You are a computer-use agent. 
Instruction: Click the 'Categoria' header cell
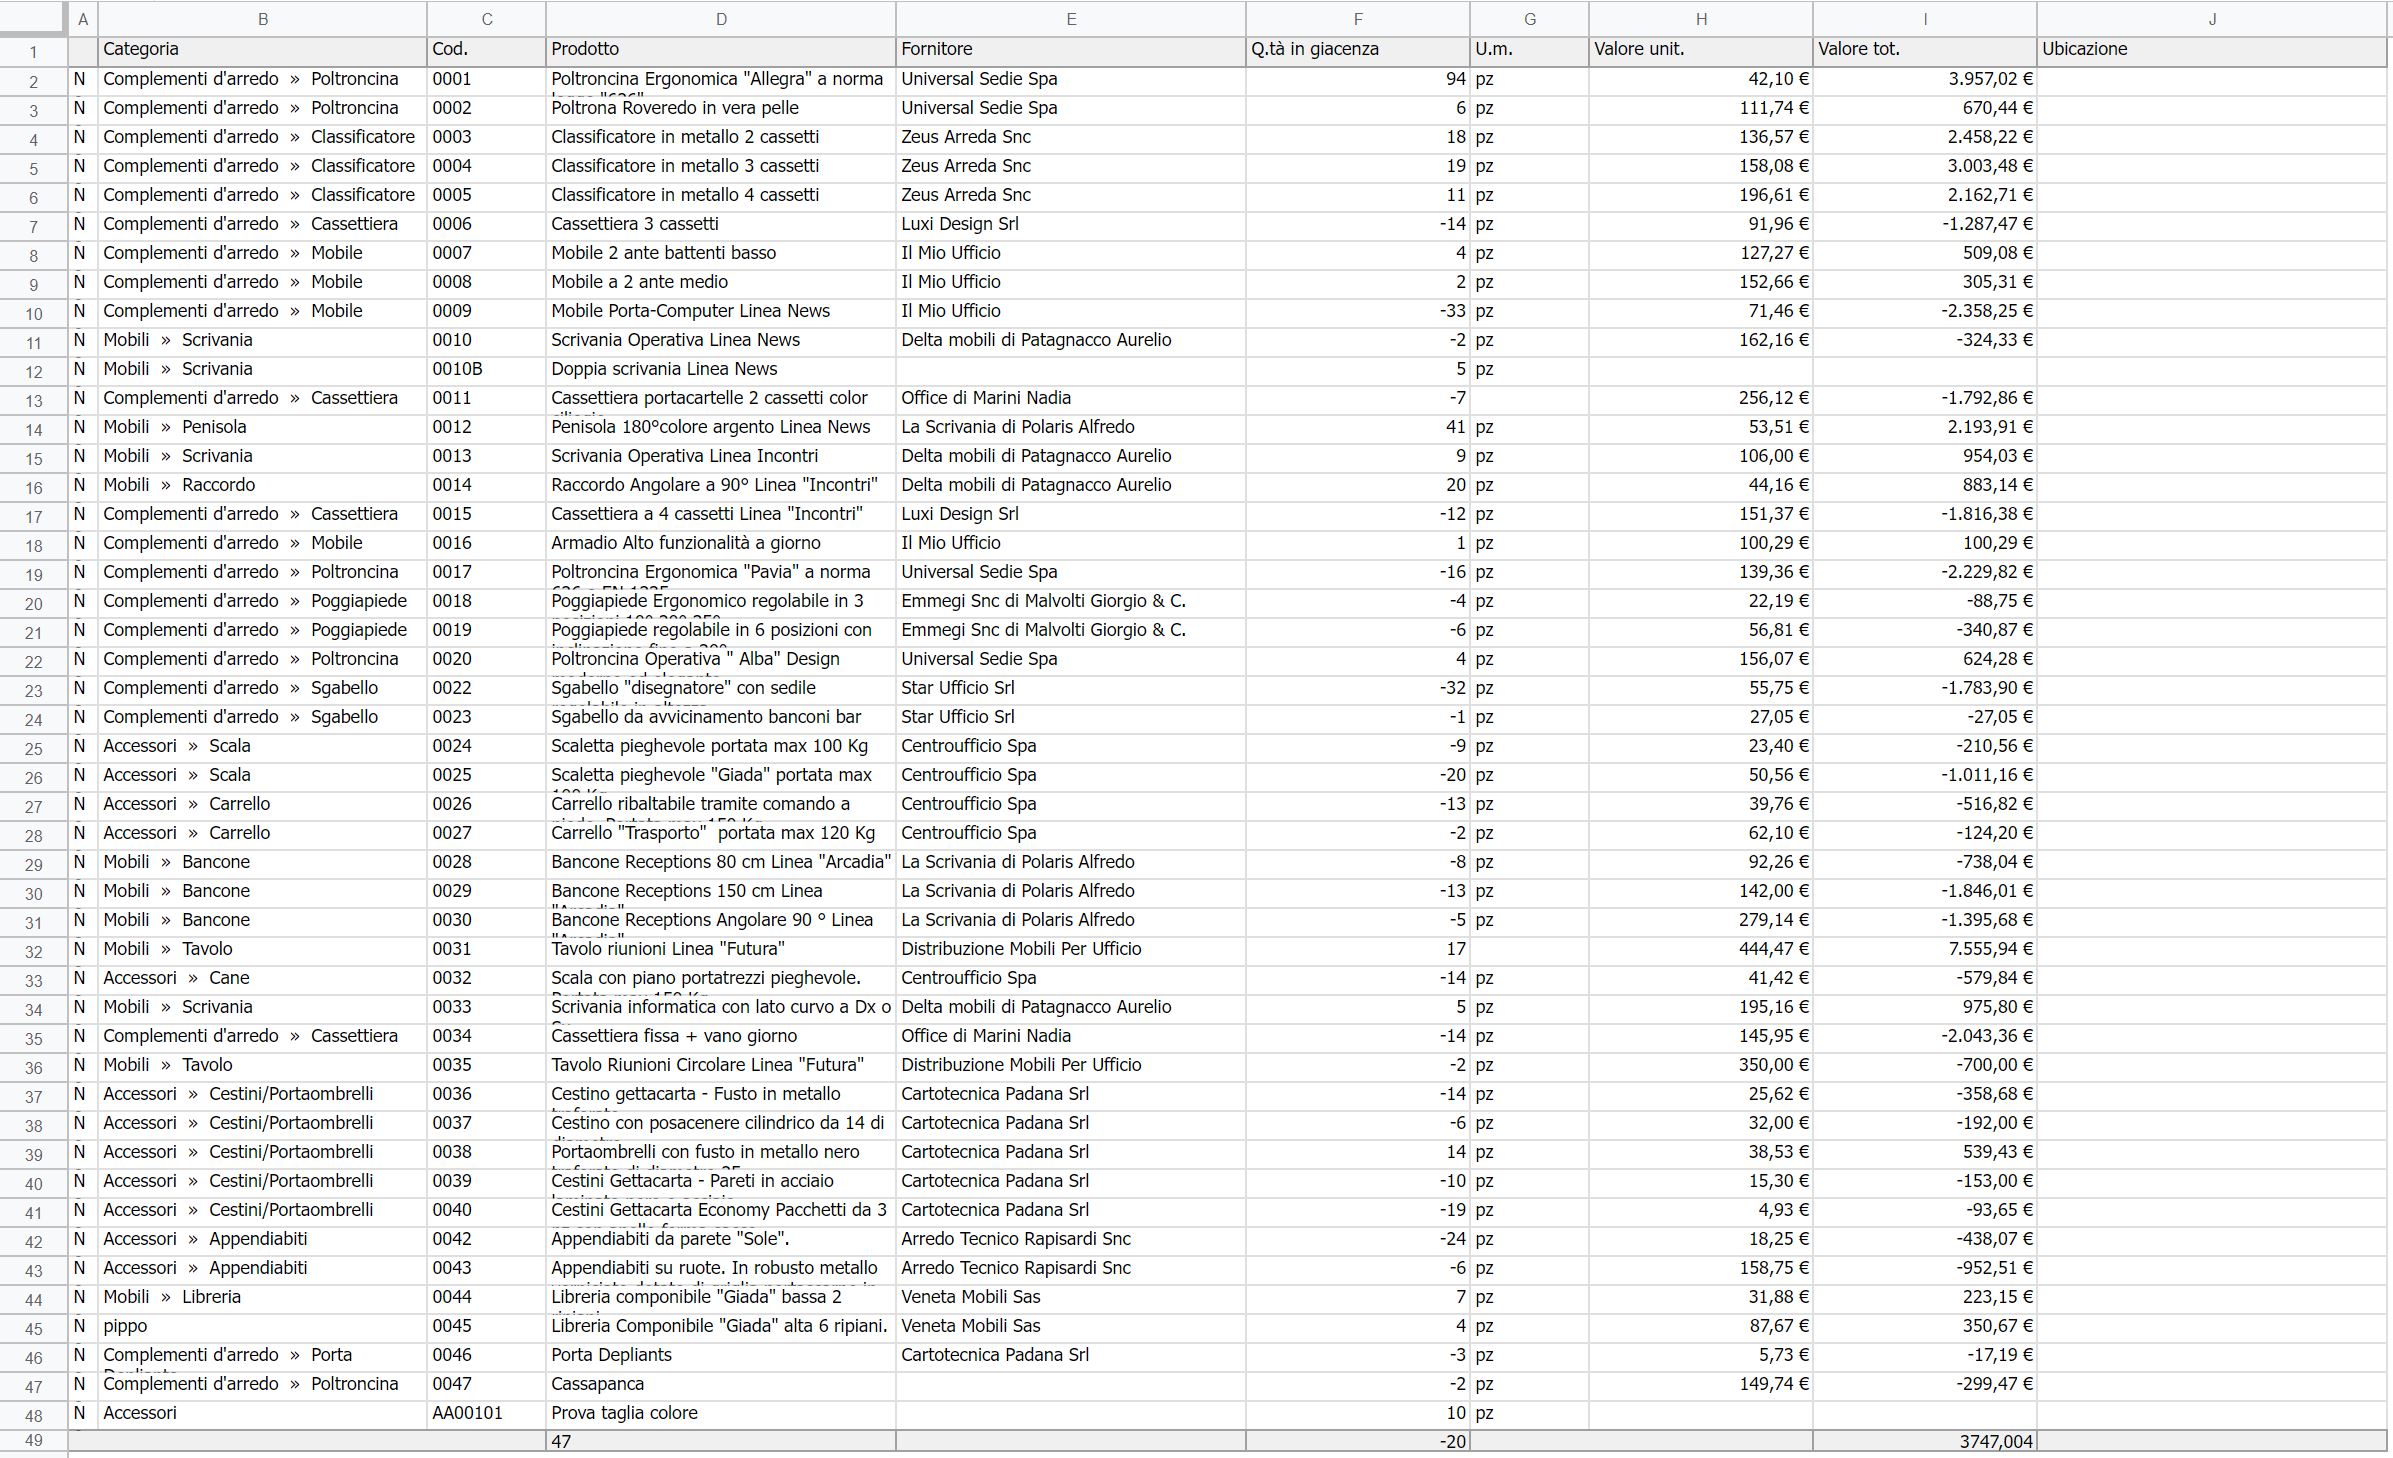click(x=262, y=50)
